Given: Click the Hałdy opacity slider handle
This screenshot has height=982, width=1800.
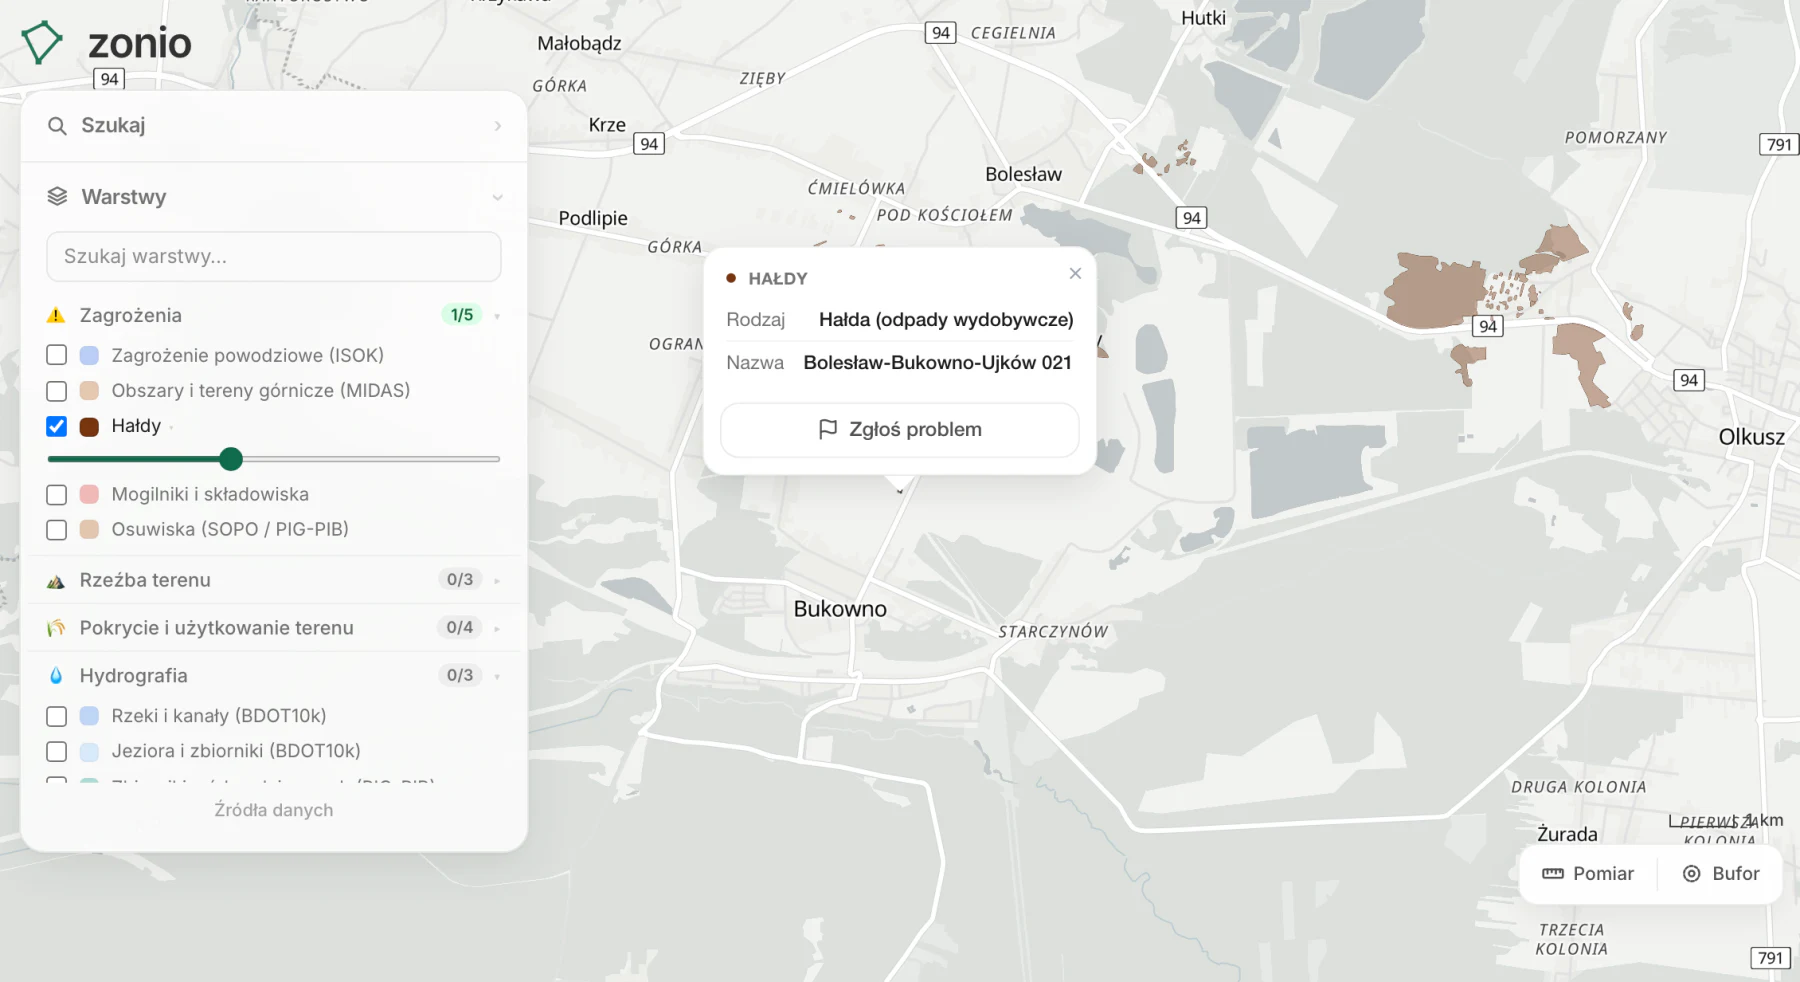Looking at the screenshot, I should 231,459.
